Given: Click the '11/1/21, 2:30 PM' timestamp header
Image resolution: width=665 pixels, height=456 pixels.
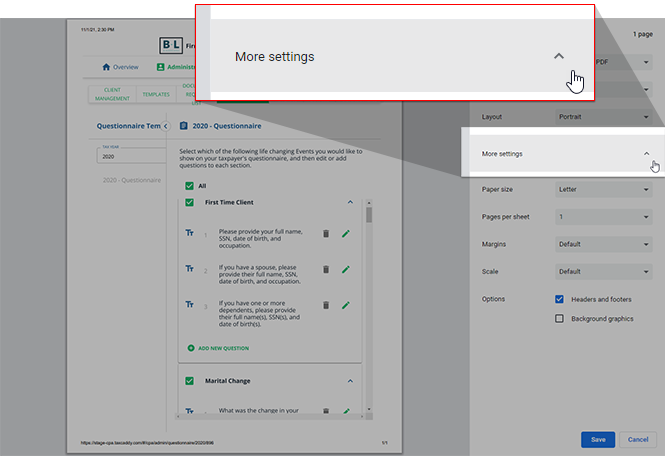Looking at the screenshot, I should click(98, 30).
